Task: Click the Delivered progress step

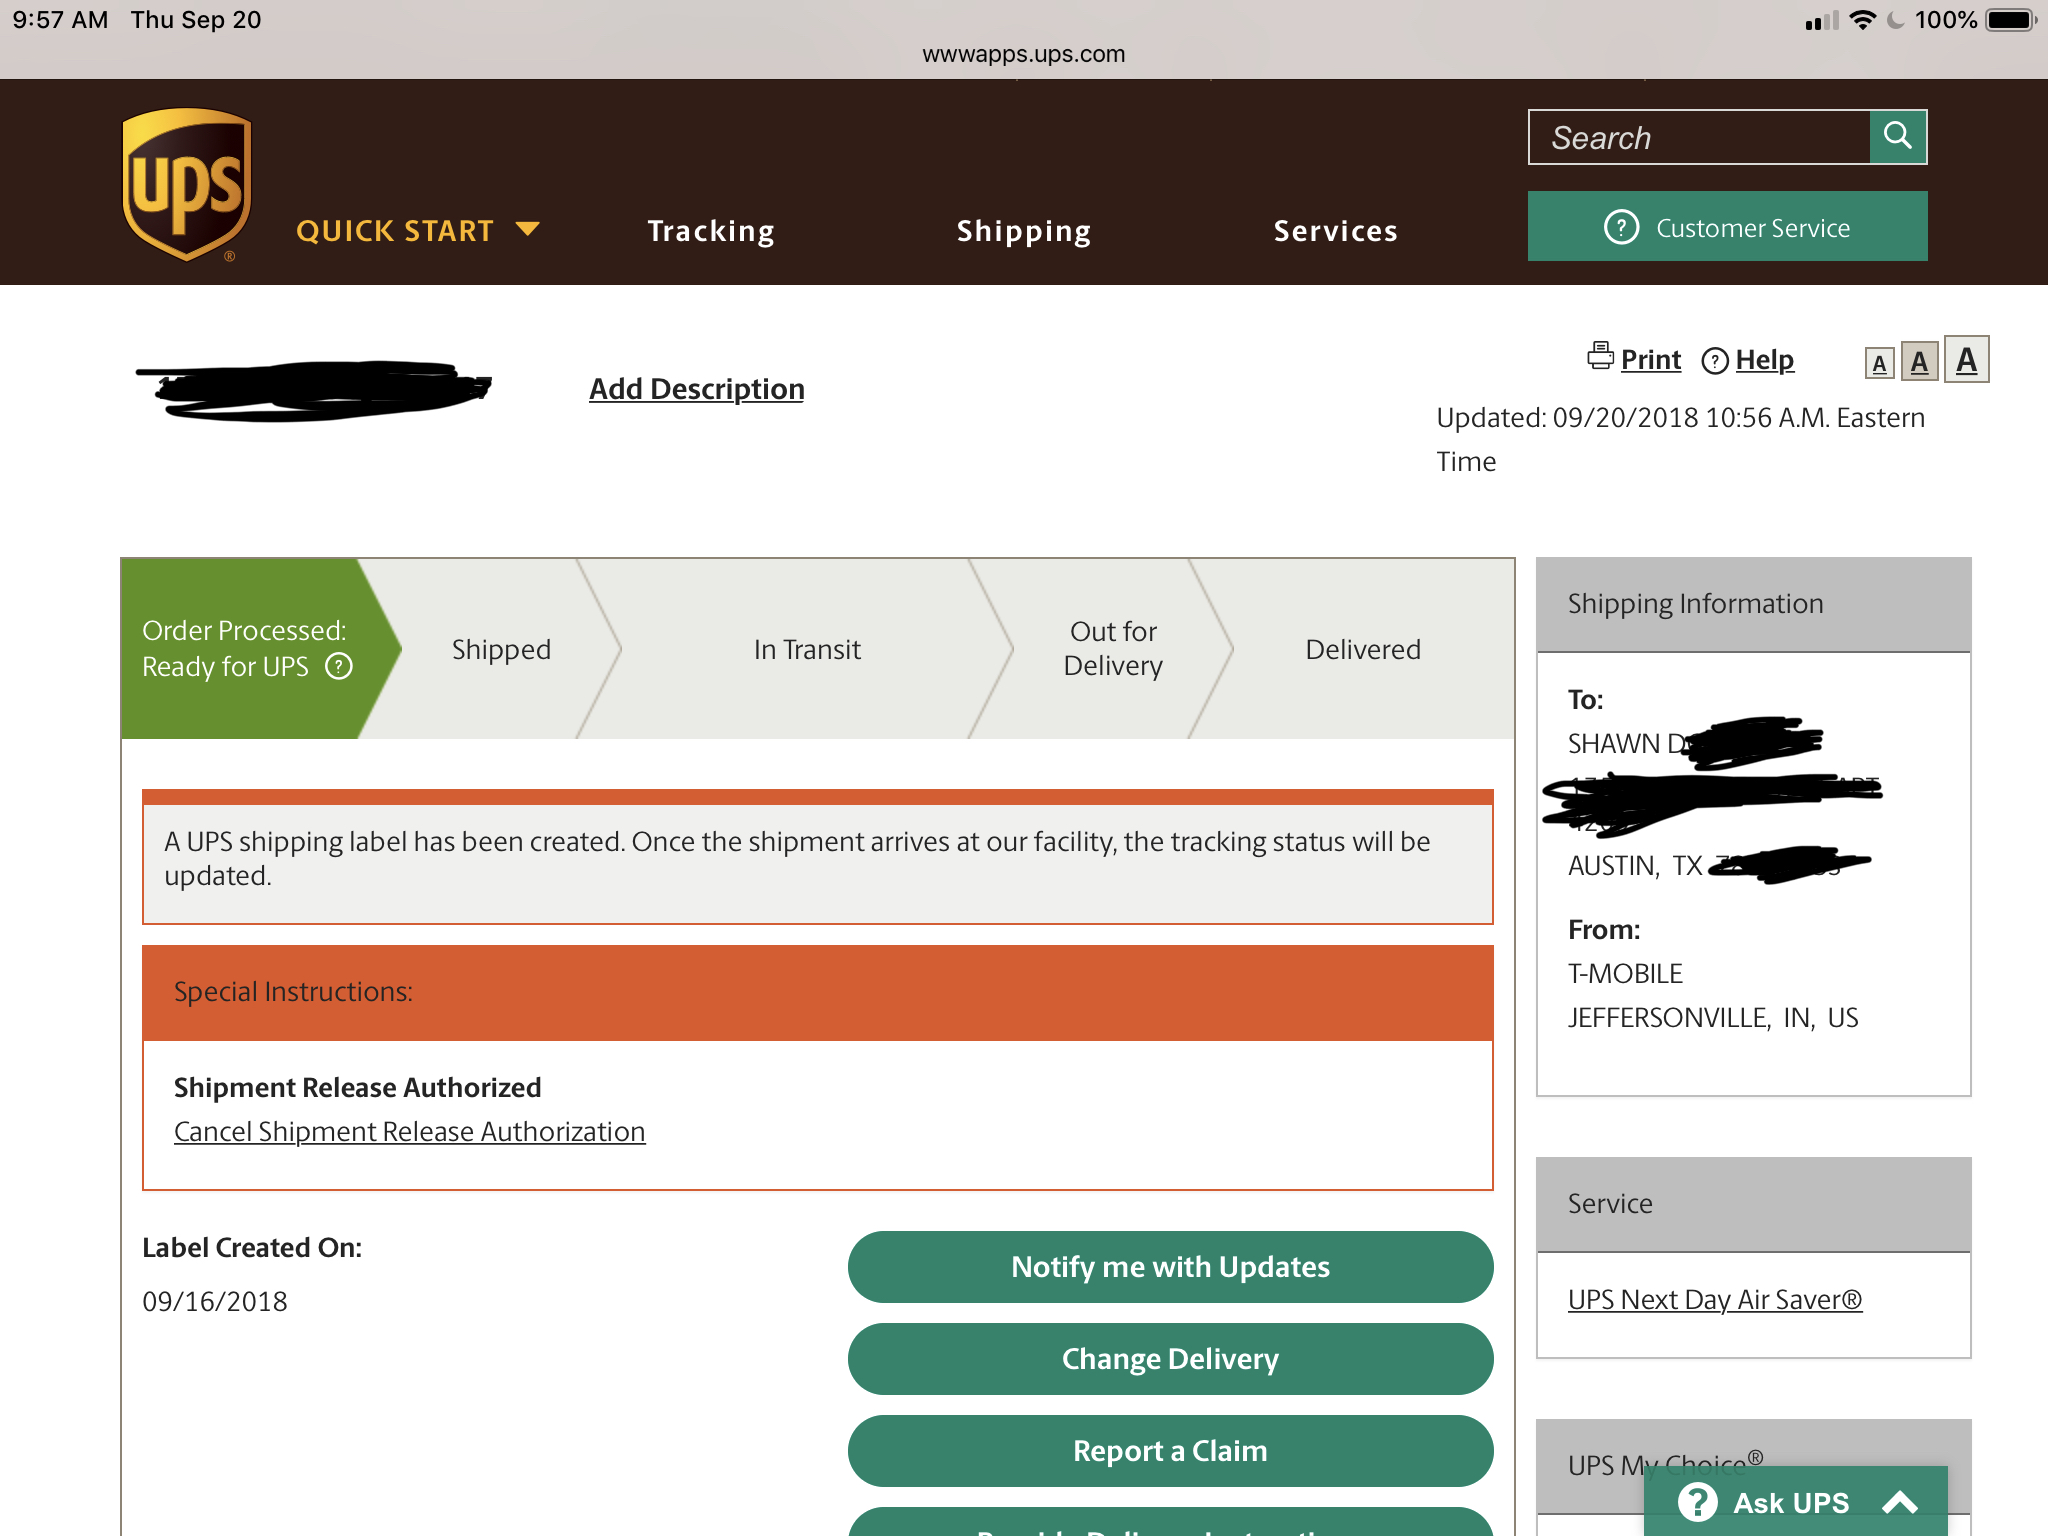Action: tap(1363, 649)
